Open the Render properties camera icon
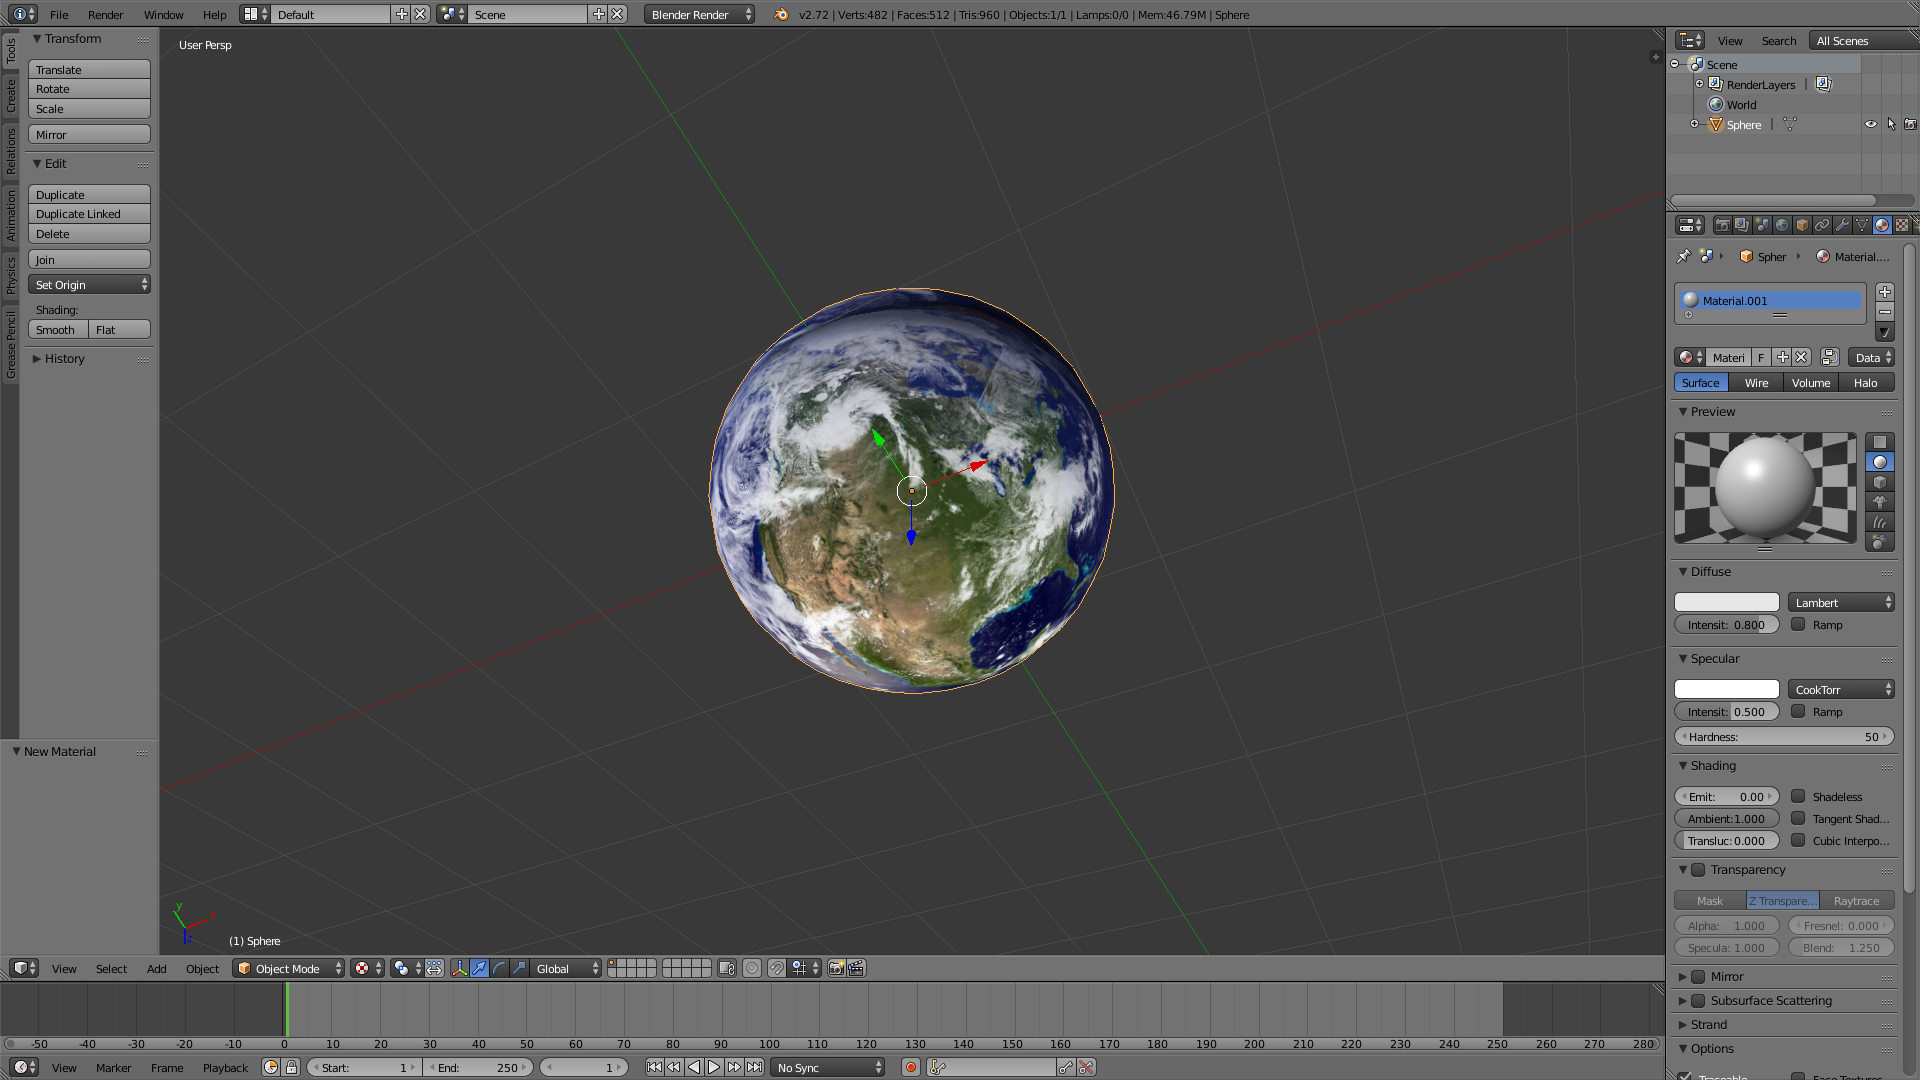This screenshot has width=1920, height=1080. pyautogui.click(x=1722, y=225)
